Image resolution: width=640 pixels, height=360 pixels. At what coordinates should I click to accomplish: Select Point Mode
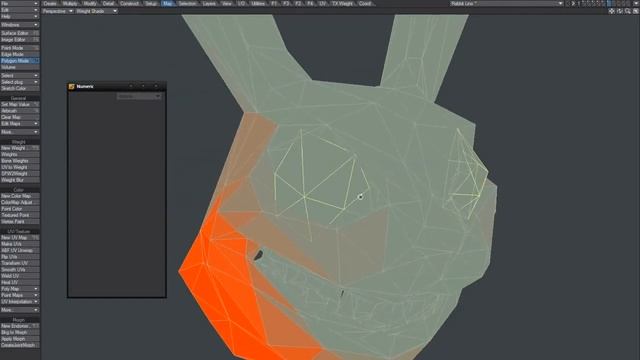click(x=20, y=48)
